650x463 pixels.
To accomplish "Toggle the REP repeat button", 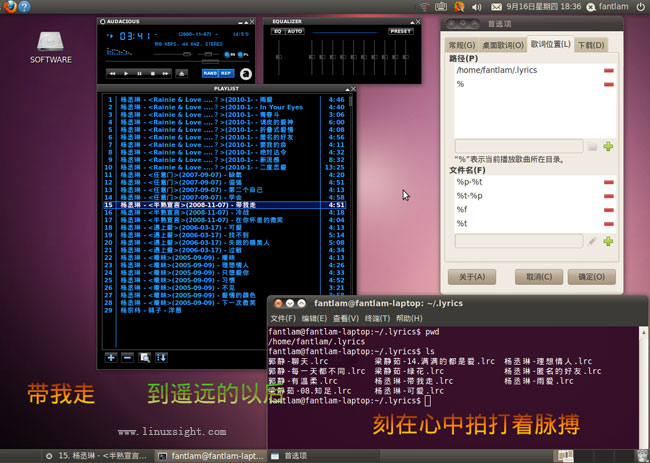I will [x=227, y=73].
